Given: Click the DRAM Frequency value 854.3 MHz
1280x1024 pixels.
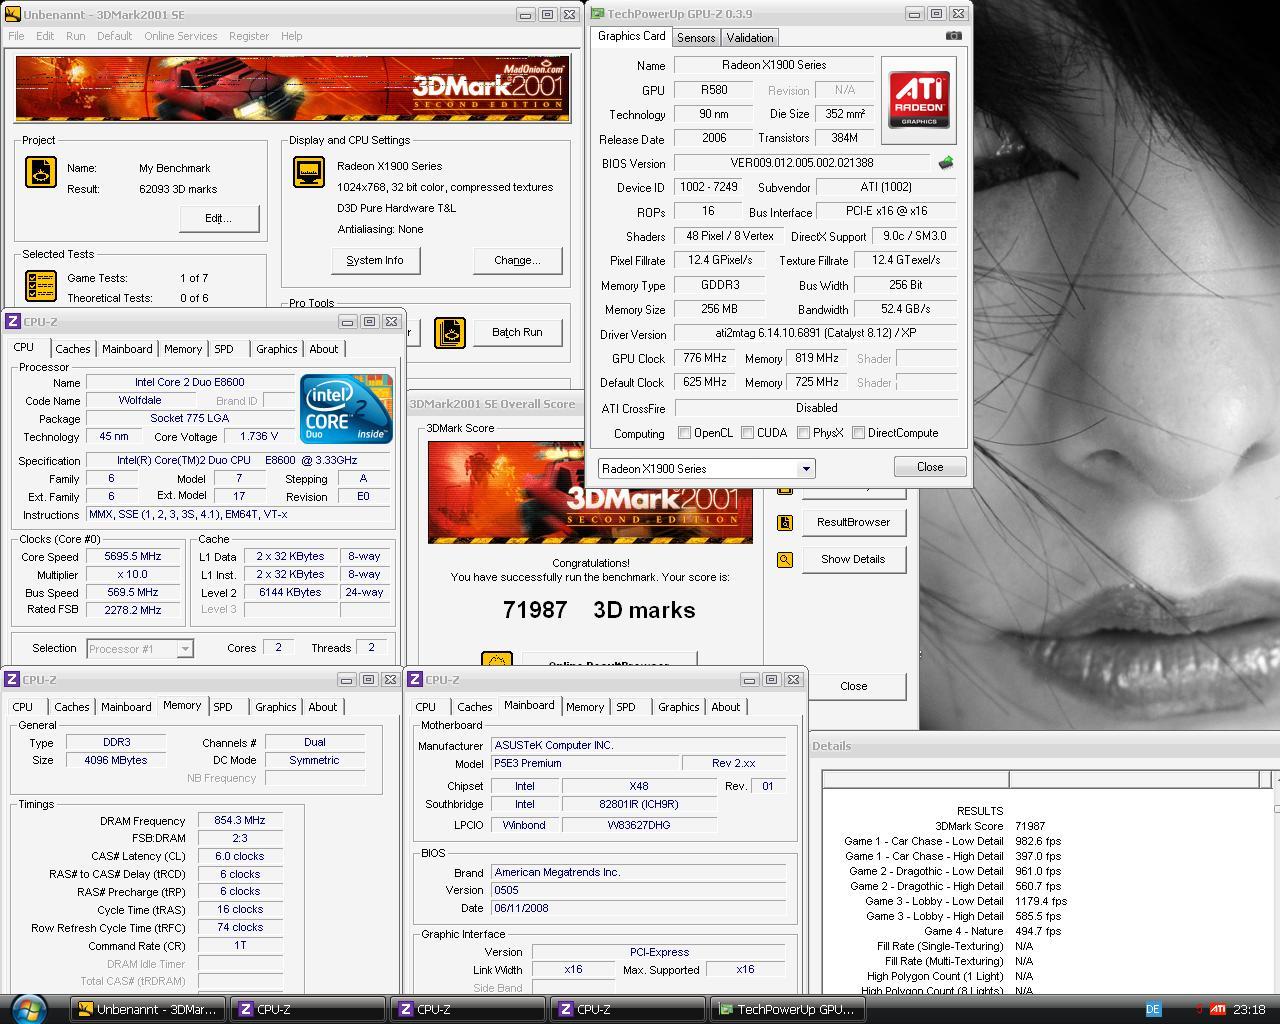Looking at the screenshot, I should (x=240, y=821).
